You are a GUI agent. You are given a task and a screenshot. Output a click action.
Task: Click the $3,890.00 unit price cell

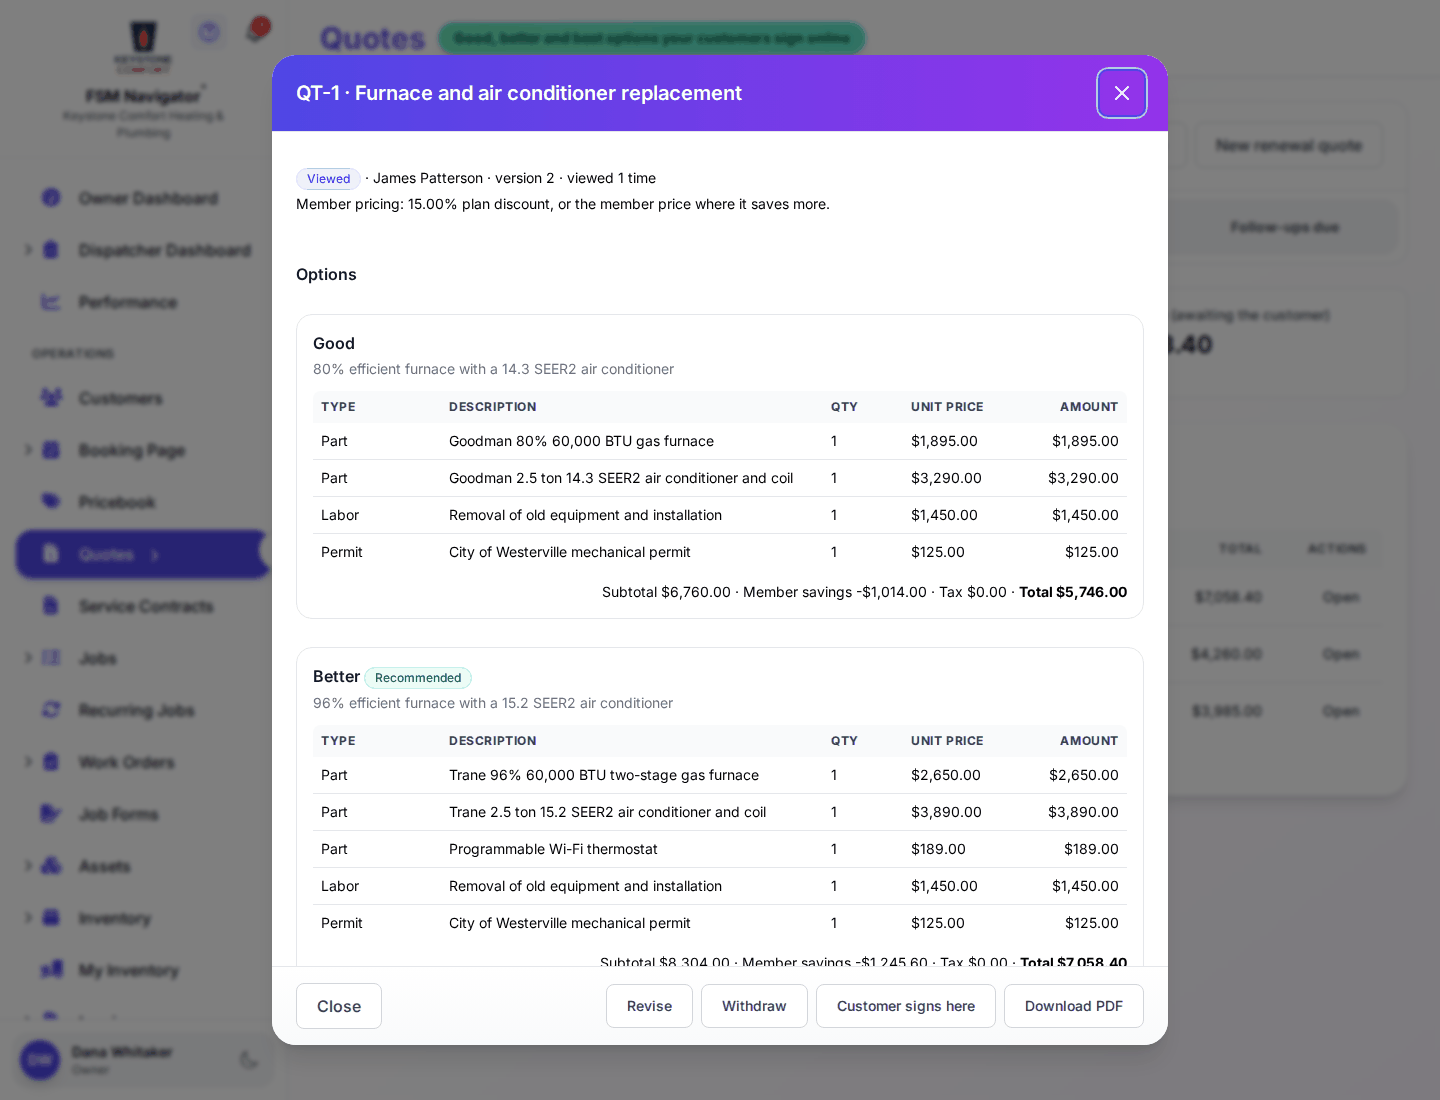pyautogui.click(x=946, y=812)
